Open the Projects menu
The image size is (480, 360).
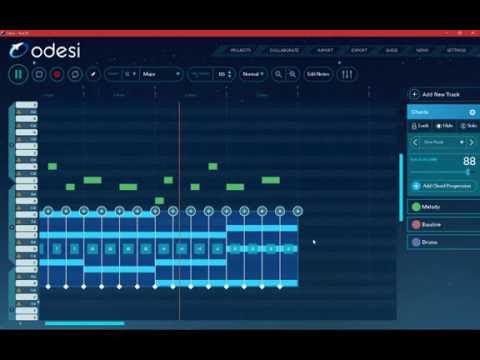tap(240, 50)
